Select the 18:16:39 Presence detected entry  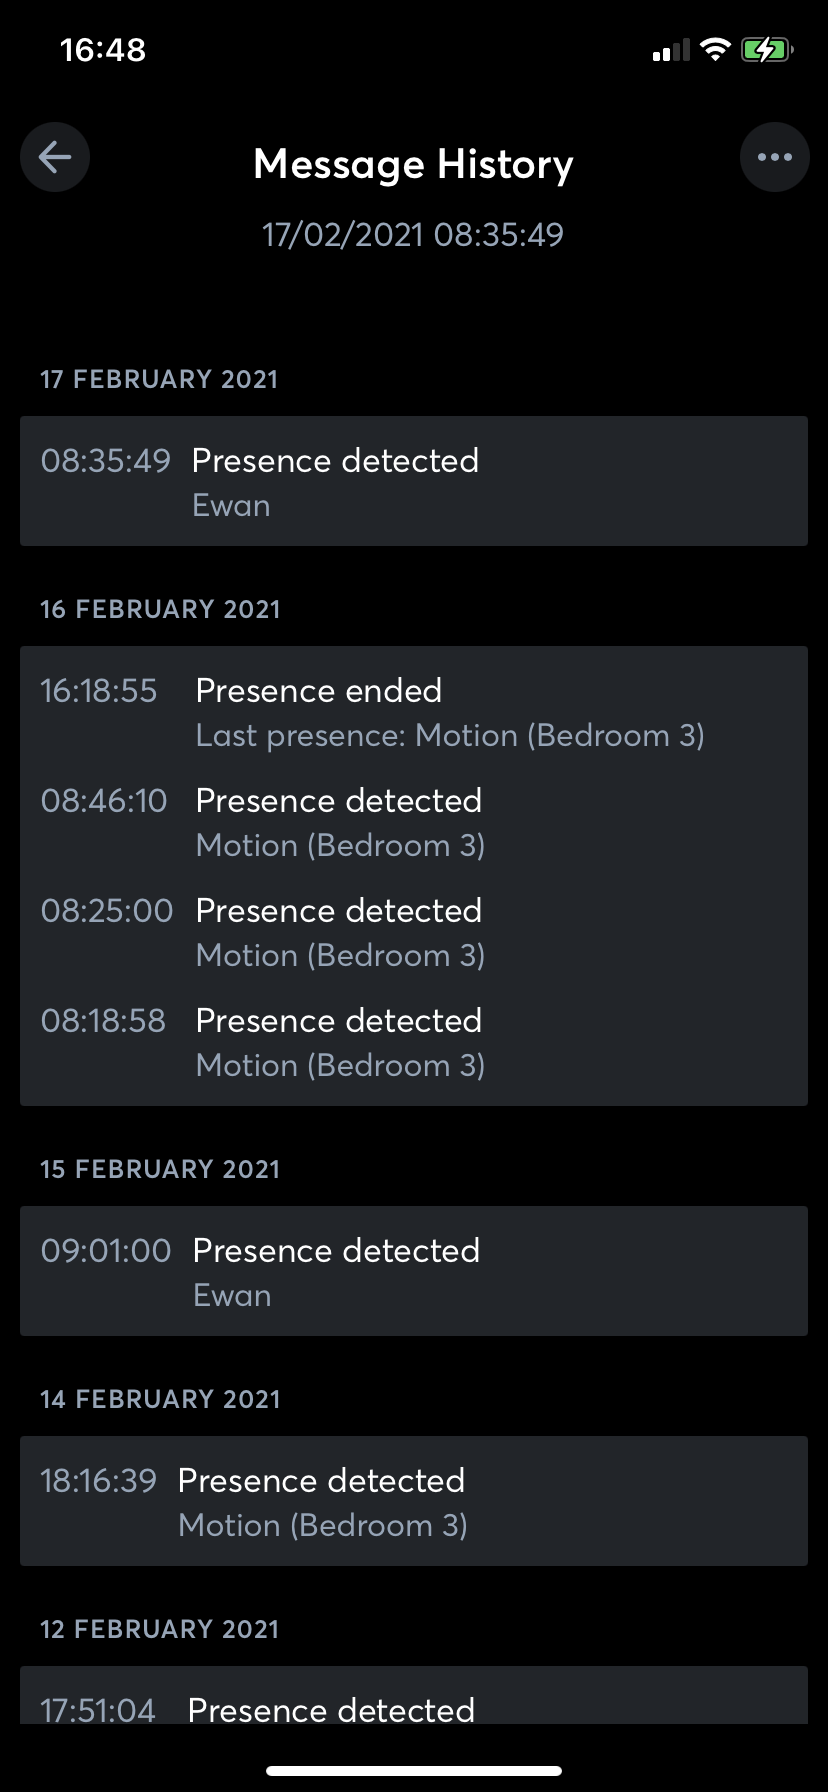tap(413, 1501)
